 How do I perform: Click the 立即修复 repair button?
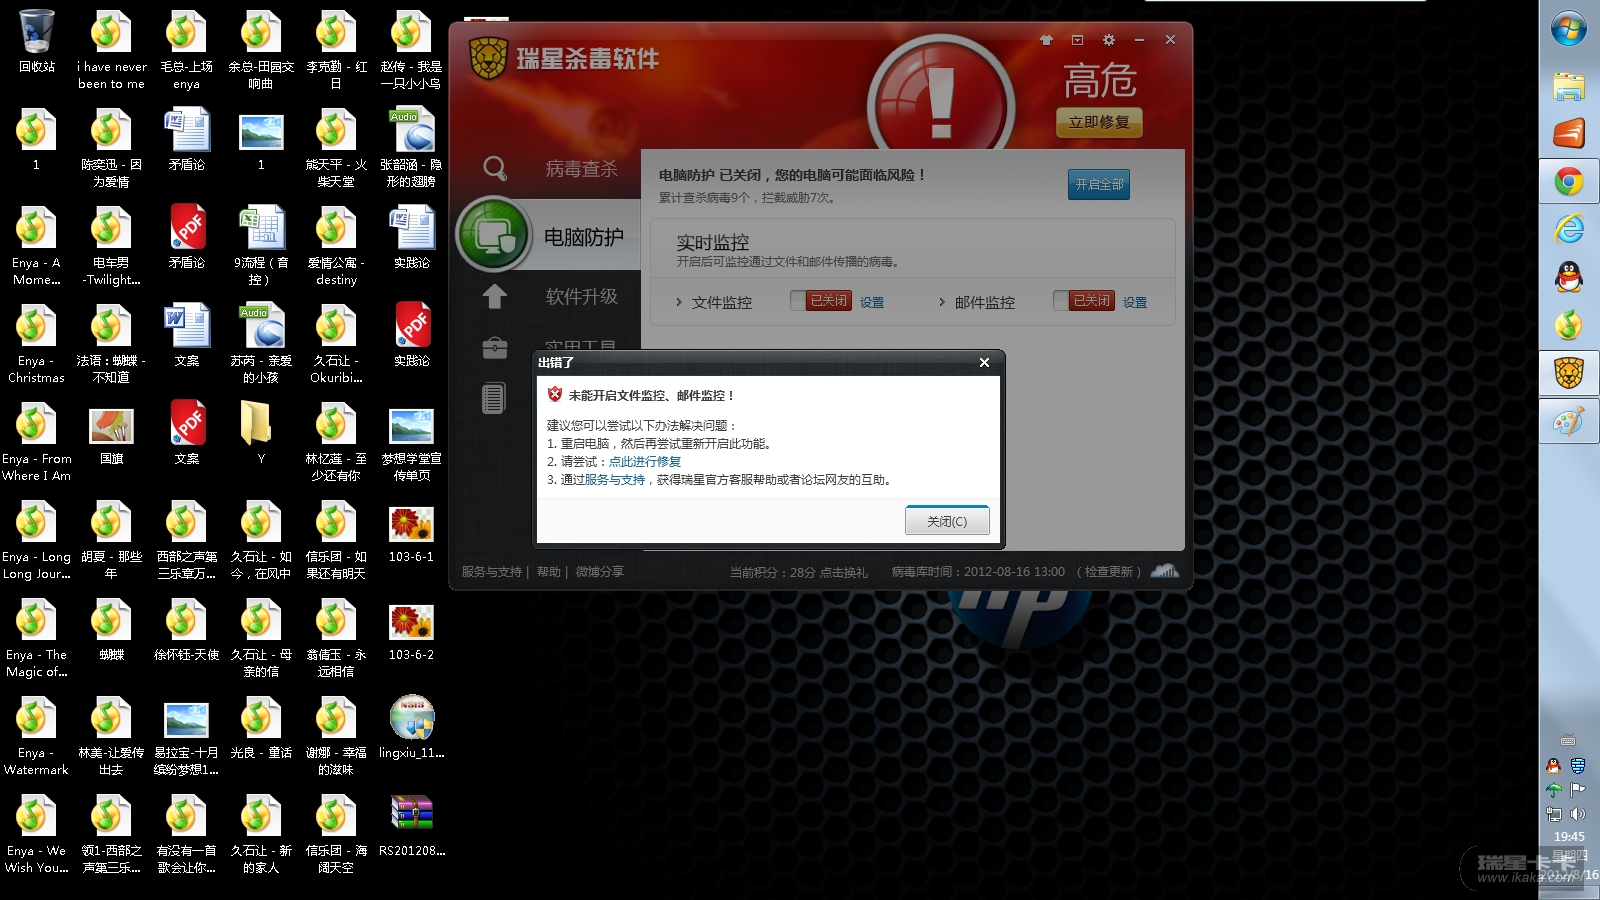coord(1099,122)
